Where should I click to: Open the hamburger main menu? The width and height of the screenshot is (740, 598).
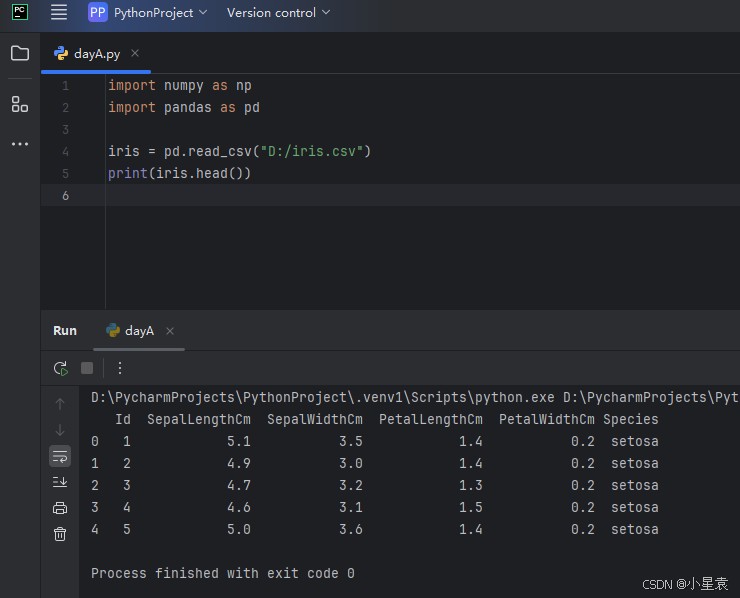click(x=59, y=13)
